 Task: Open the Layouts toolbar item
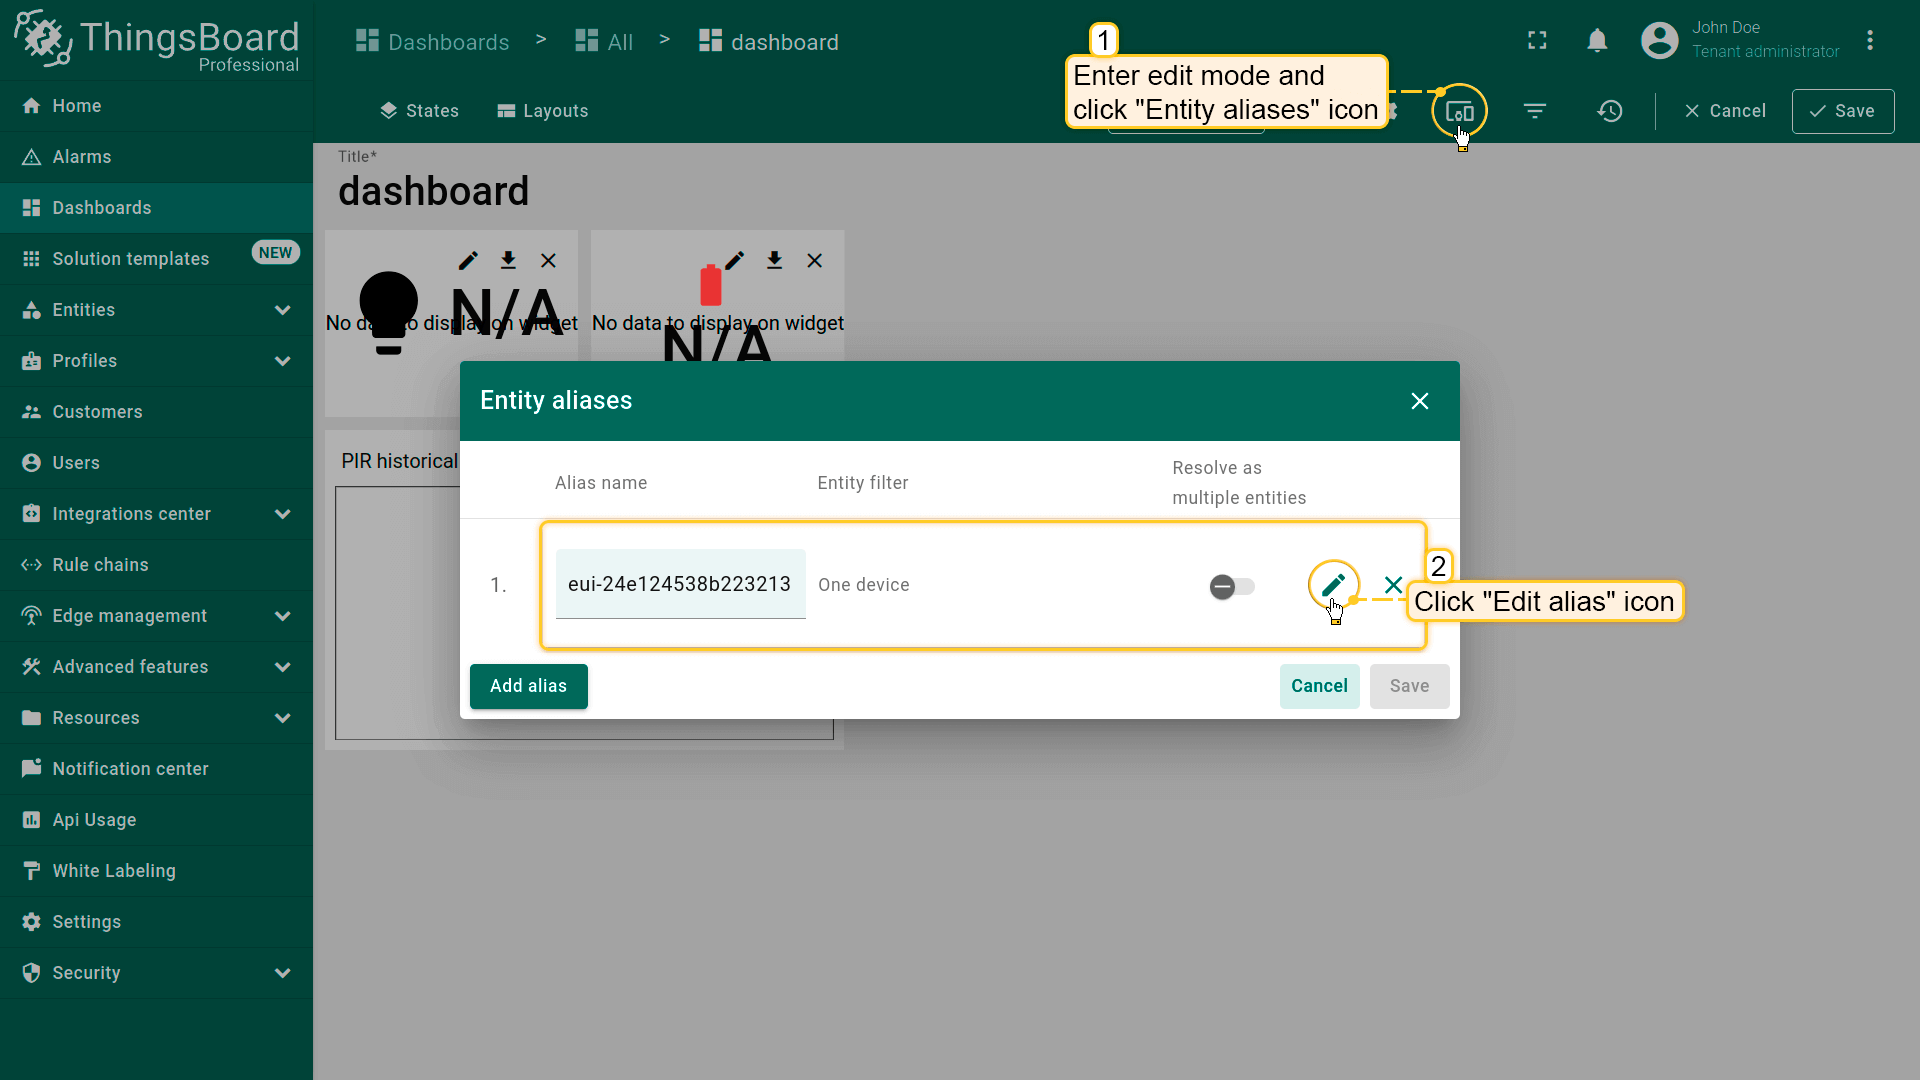(543, 111)
